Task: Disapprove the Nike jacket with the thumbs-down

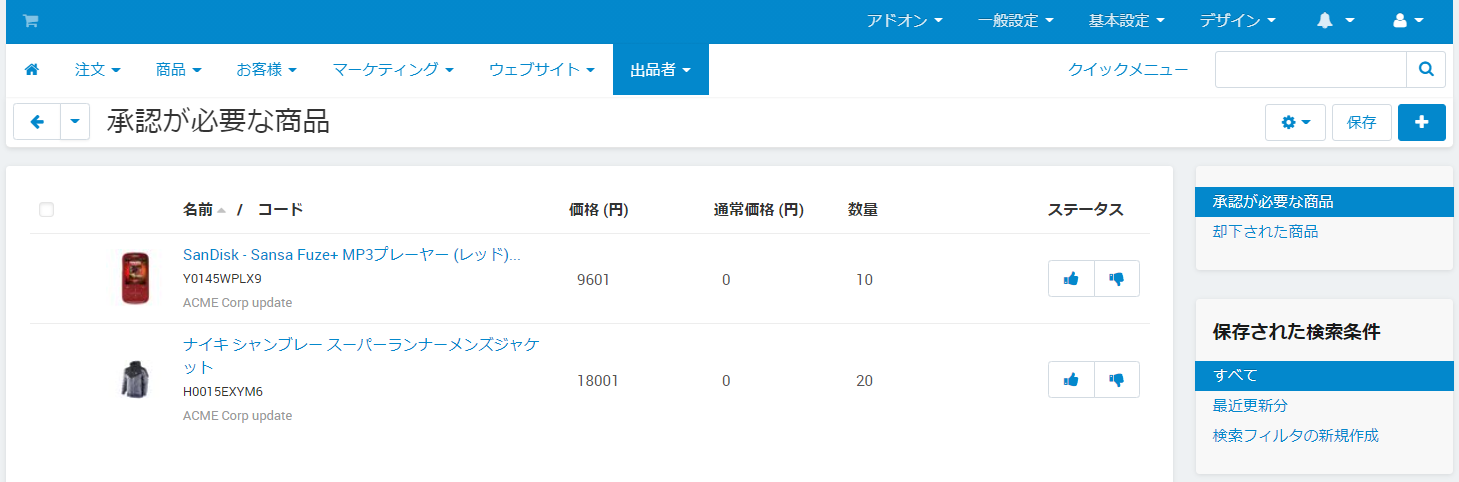Action: (1117, 380)
